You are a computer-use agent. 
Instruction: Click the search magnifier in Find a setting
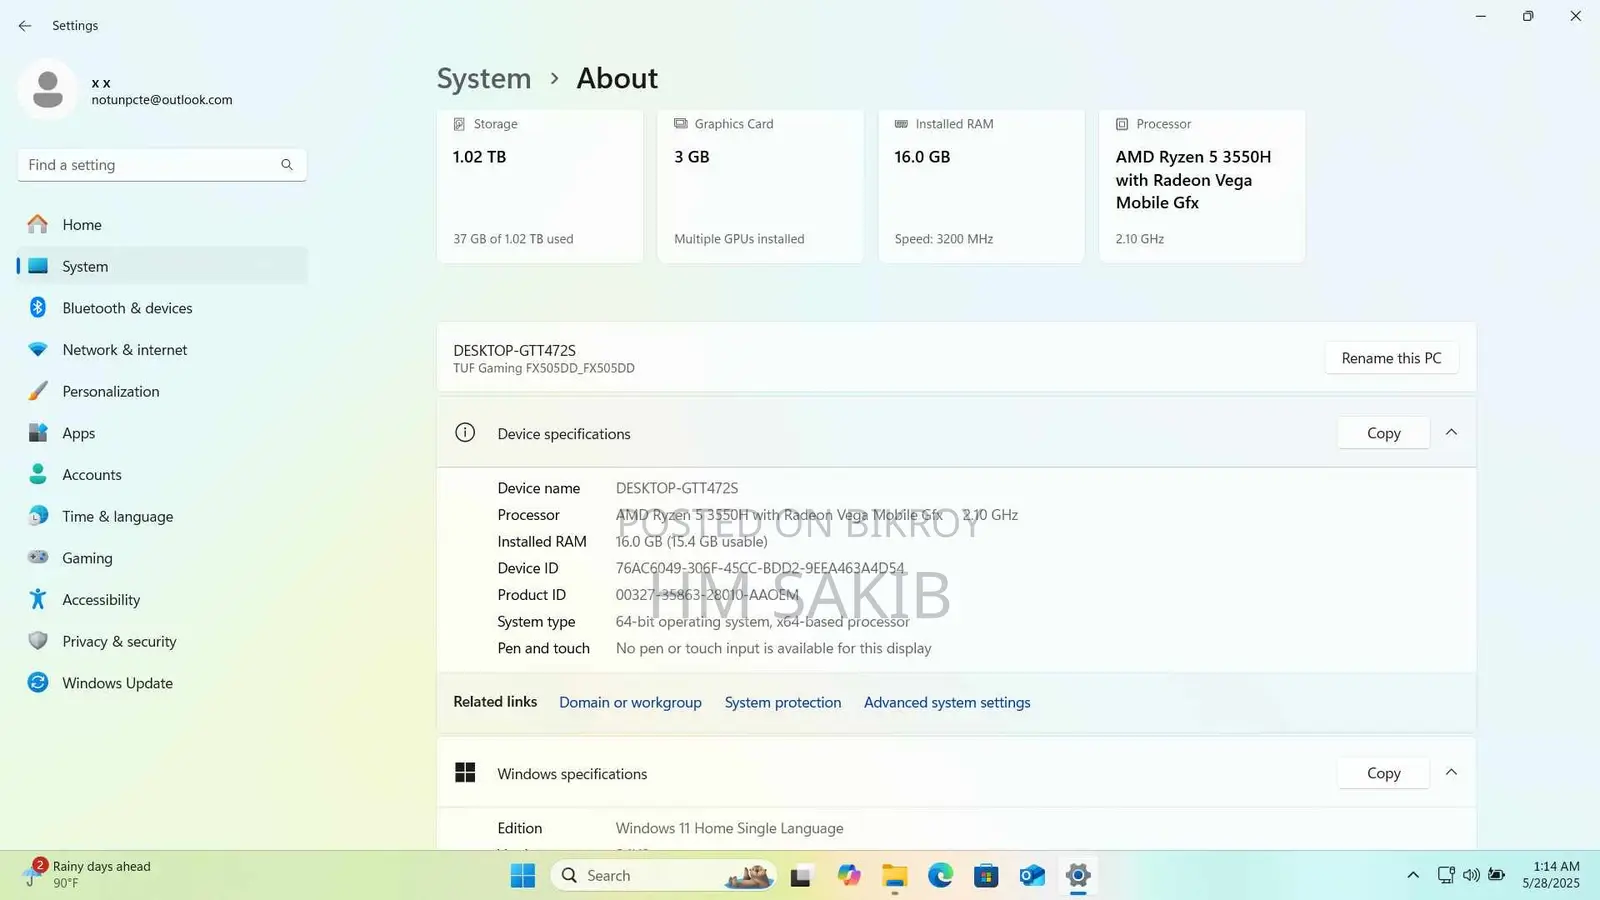[287, 165]
